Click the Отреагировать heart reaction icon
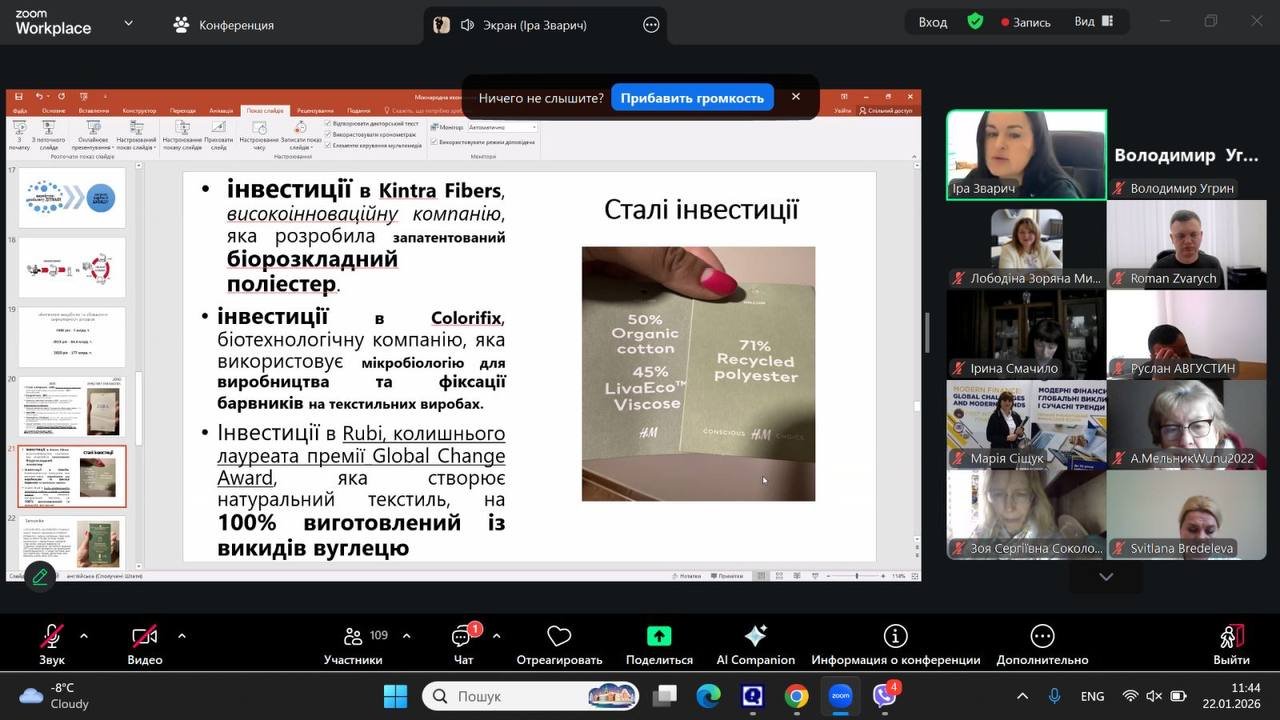Screen dimensions: 1280x720 pyautogui.click(x=559, y=637)
